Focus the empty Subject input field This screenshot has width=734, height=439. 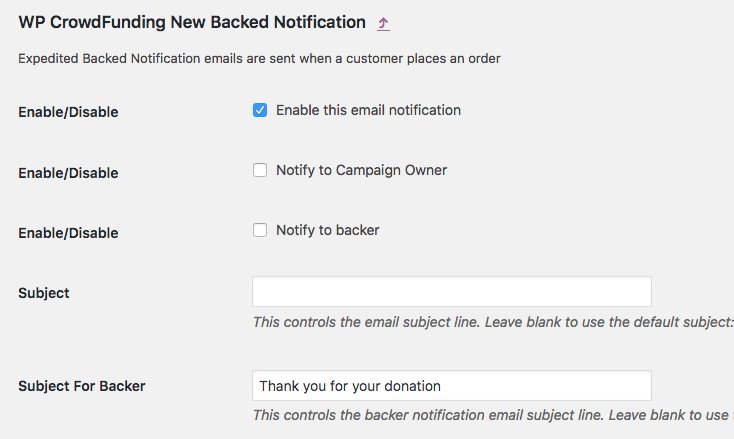[451, 292]
